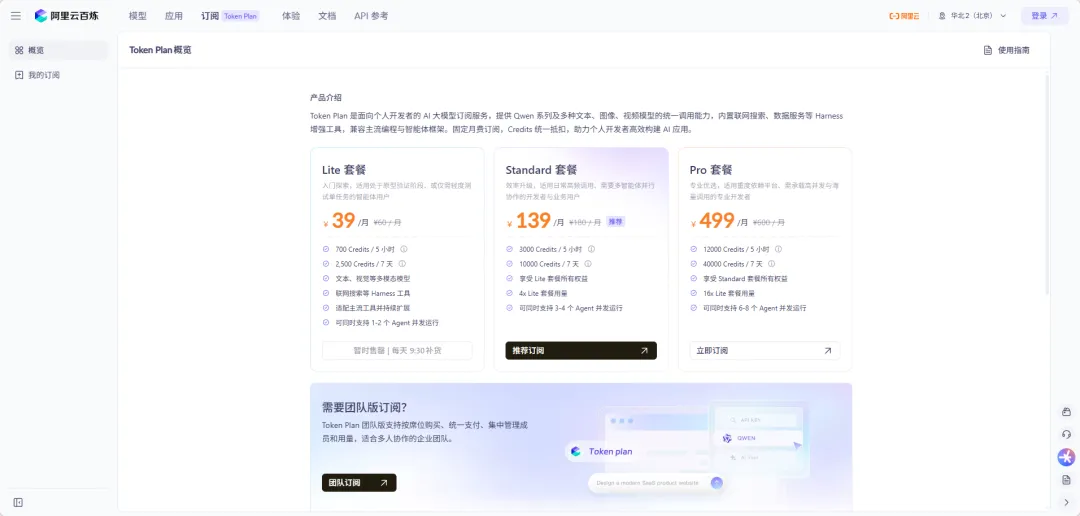The width and height of the screenshot is (1080, 516).
Task: Open the 模型 menu
Action: pos(138,16)
